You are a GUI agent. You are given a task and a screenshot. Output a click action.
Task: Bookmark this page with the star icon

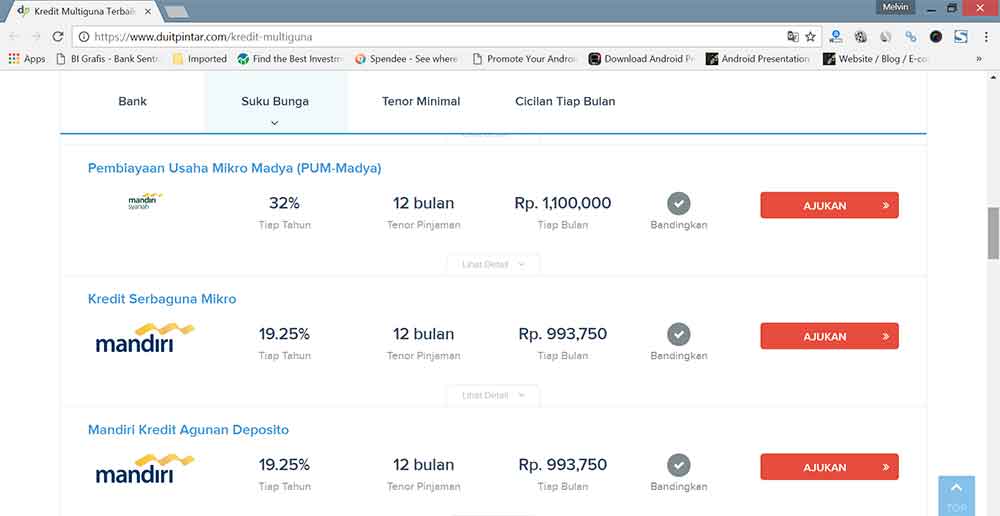810,37
